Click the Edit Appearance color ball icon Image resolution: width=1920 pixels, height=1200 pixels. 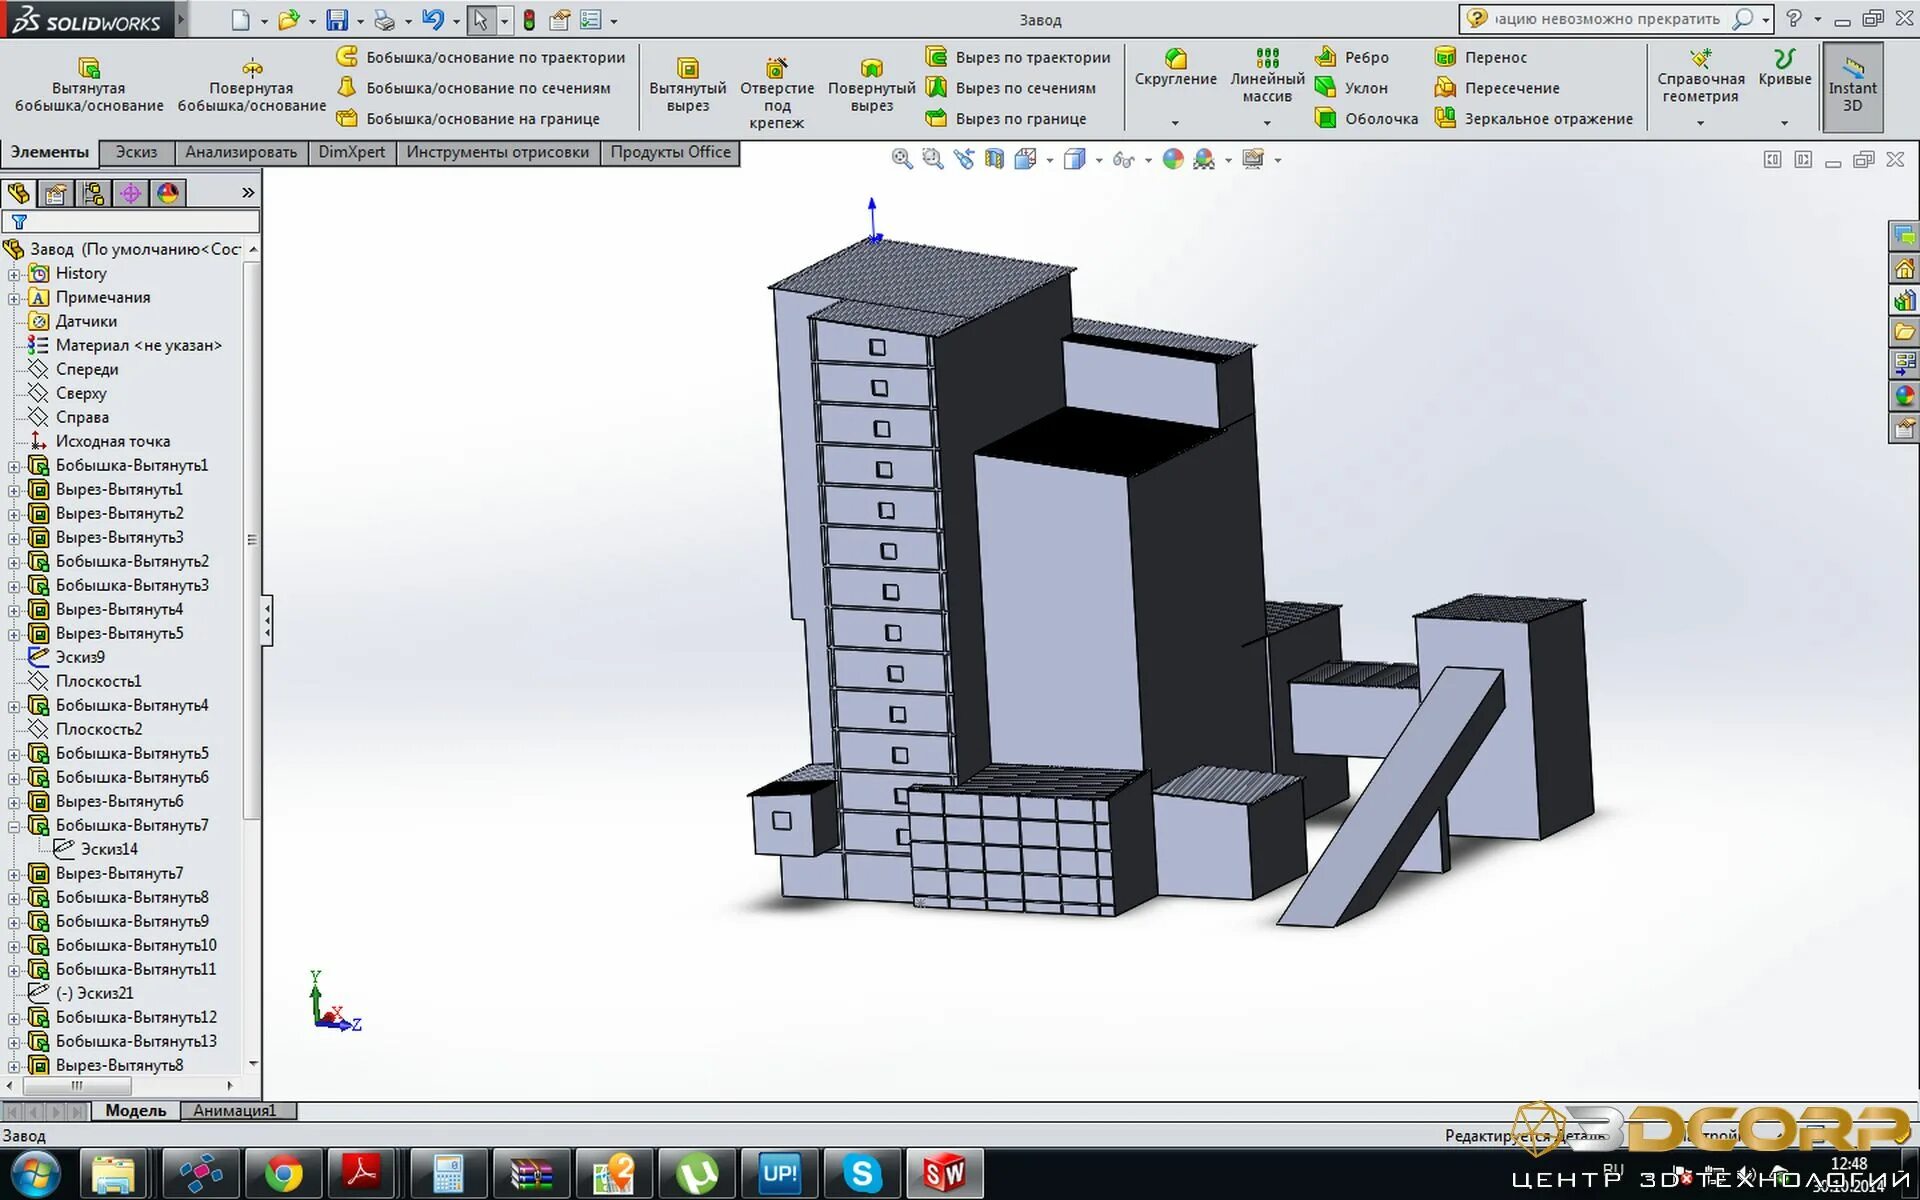pos(1174,159)
